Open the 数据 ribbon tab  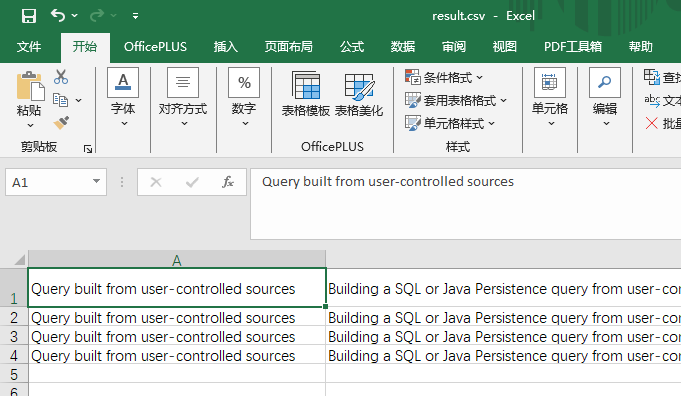tap(403, 46)
